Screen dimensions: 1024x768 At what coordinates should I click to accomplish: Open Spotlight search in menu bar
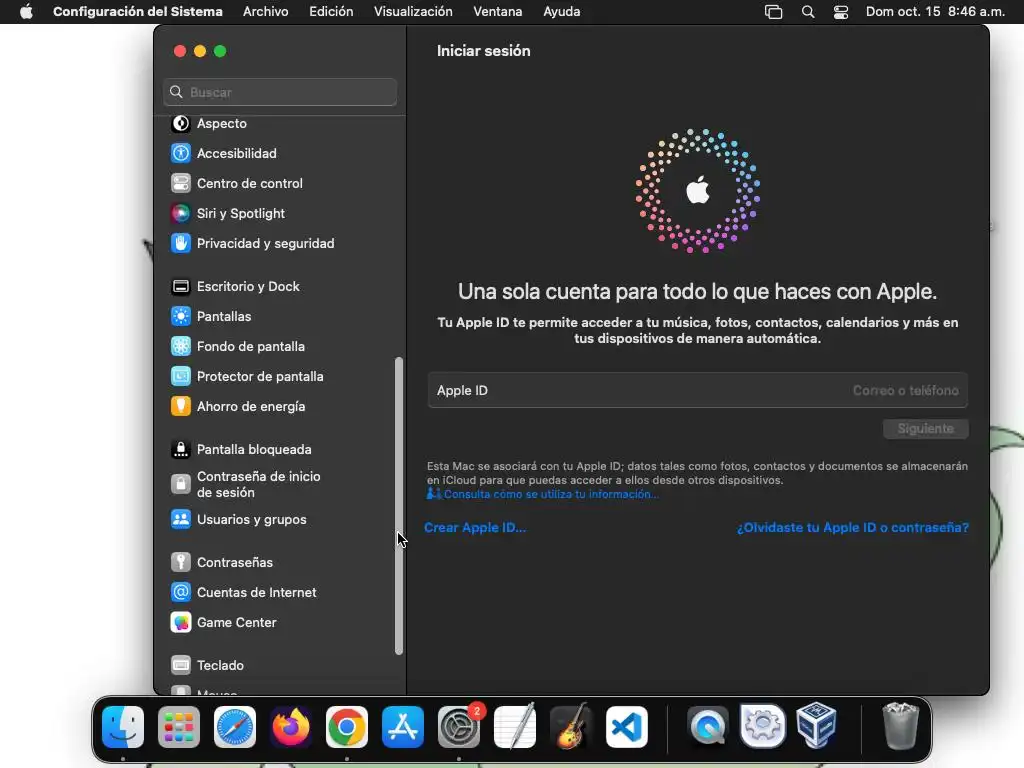click(x=808, y=12)
